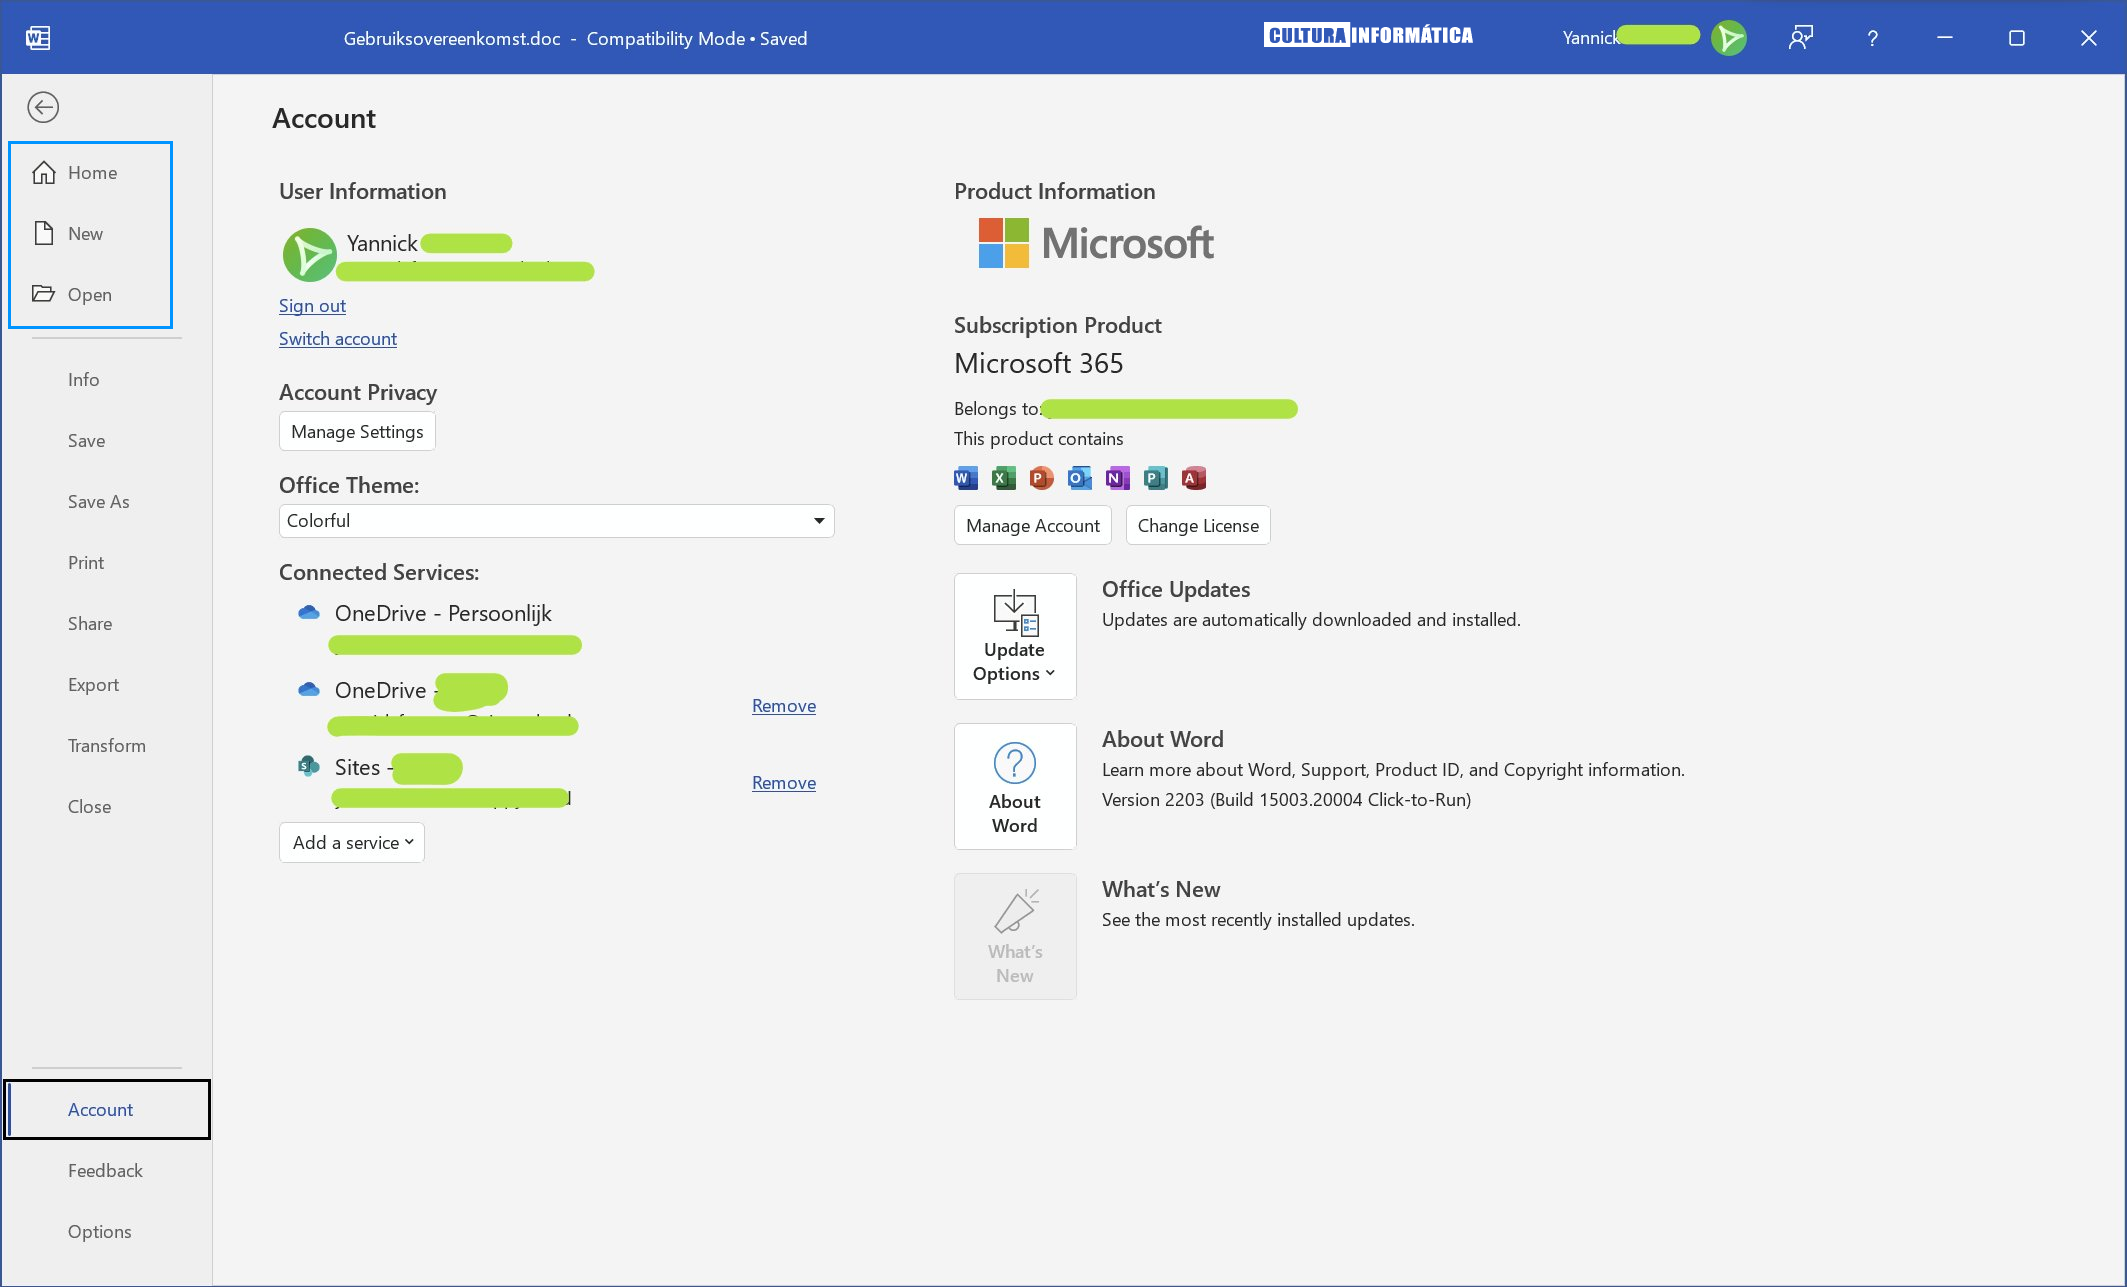Click the Access icon under product contents
The height and width of the screenshot is (1287, 2127).
pos(1193,478)
